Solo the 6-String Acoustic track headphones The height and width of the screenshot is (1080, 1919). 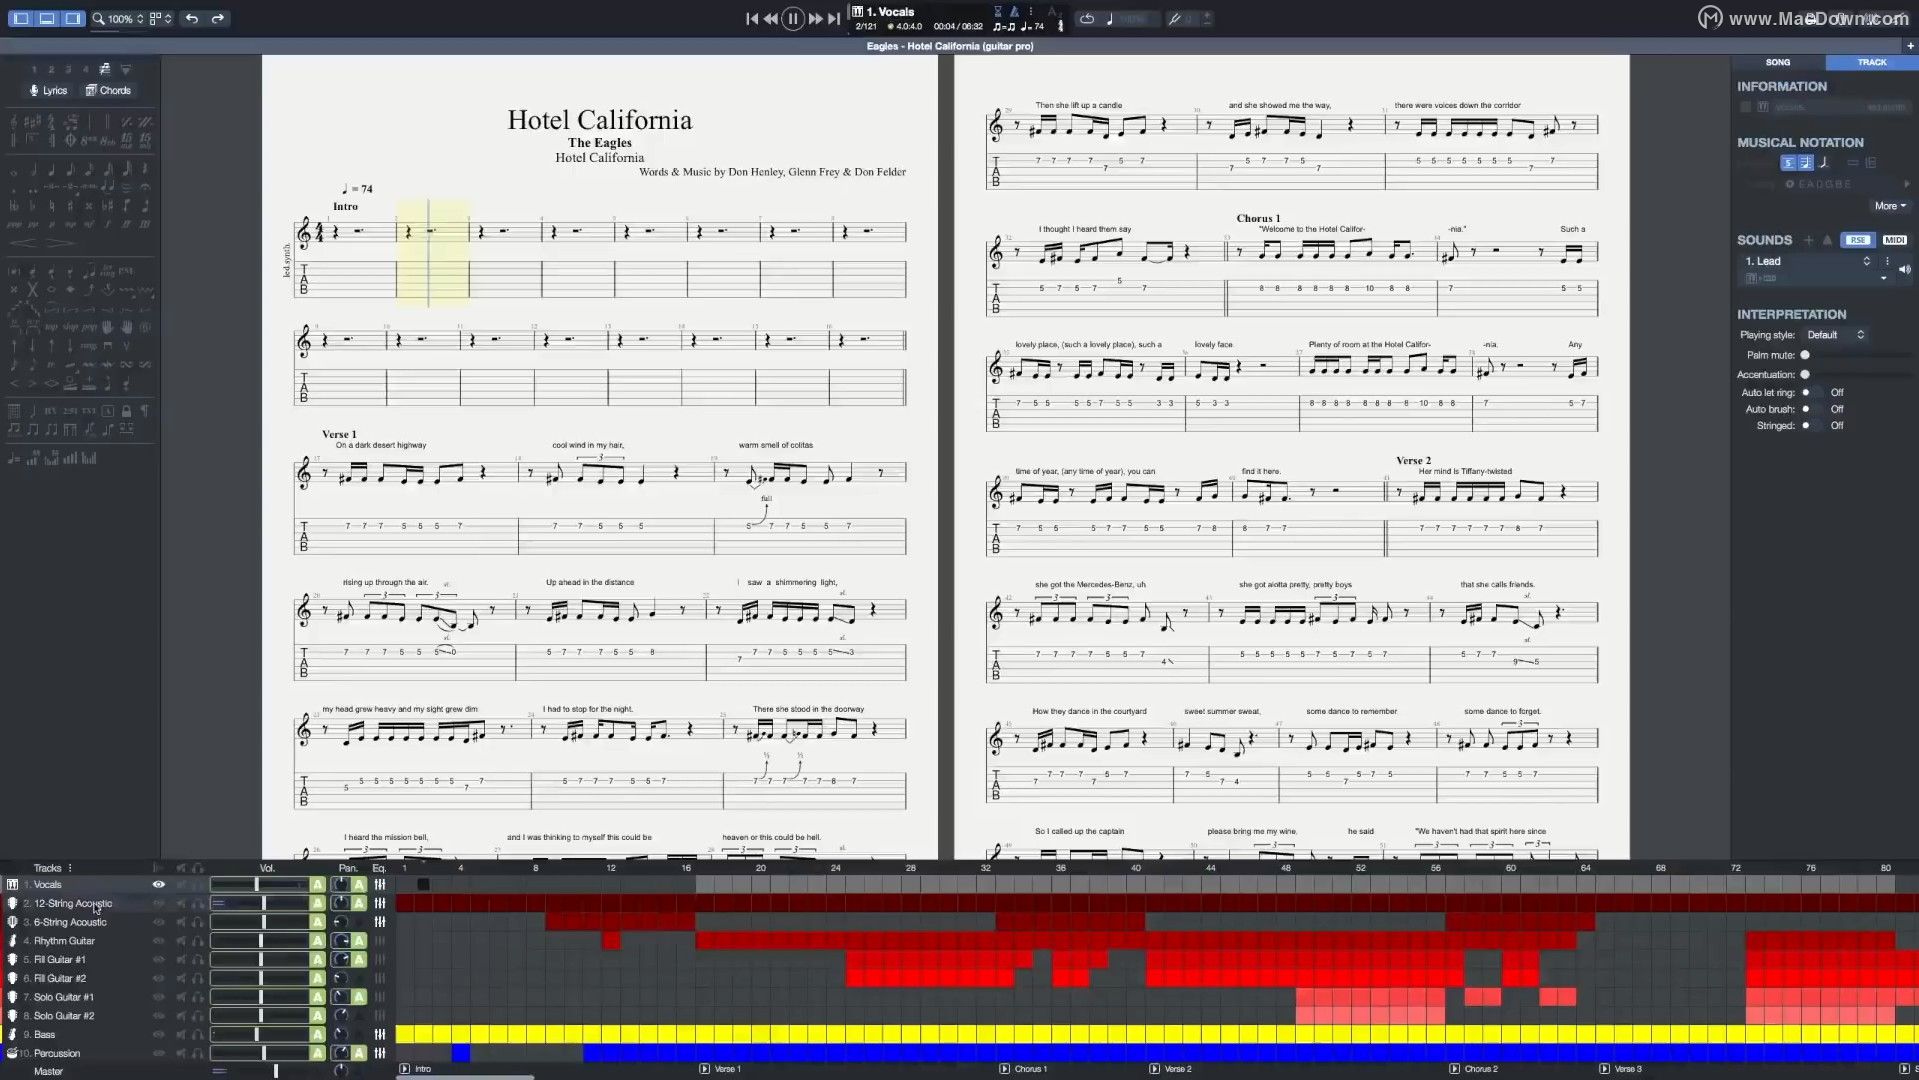tap(198, 922)
